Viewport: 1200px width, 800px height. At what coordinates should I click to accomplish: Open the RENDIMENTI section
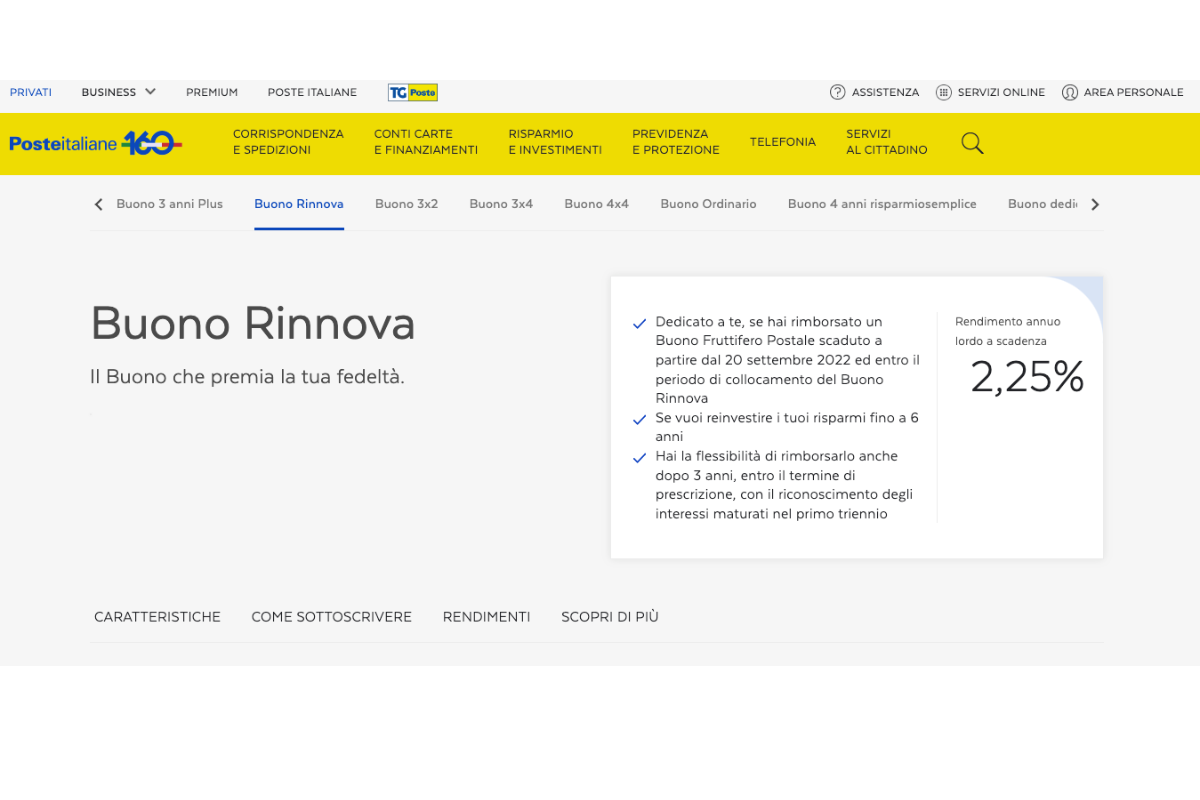click(x=487, y=617)
